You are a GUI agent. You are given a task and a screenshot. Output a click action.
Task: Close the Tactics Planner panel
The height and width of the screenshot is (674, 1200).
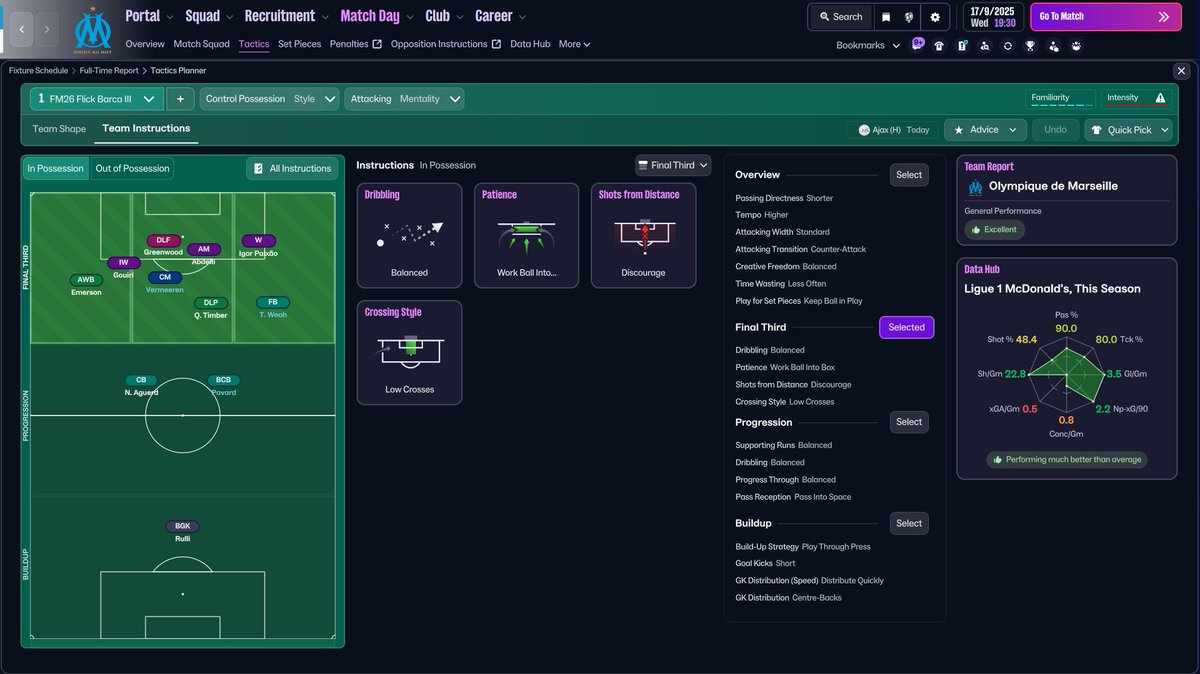[x=1182, y=71]
